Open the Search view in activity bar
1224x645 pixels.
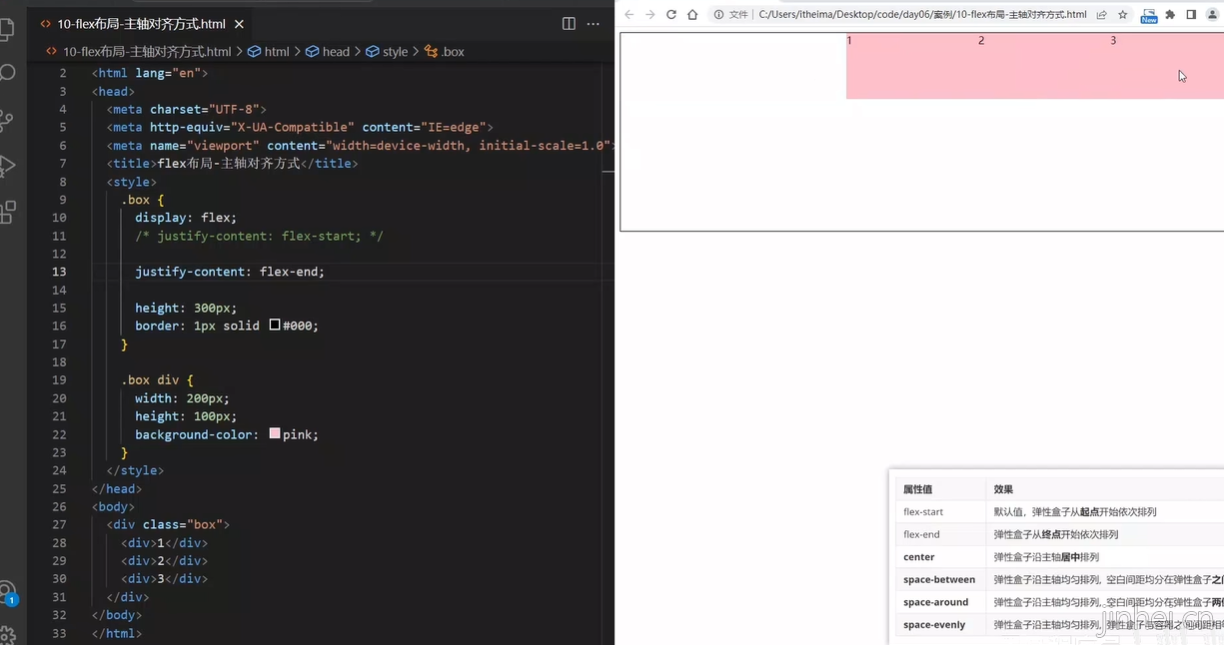click(x=7, y=73)
